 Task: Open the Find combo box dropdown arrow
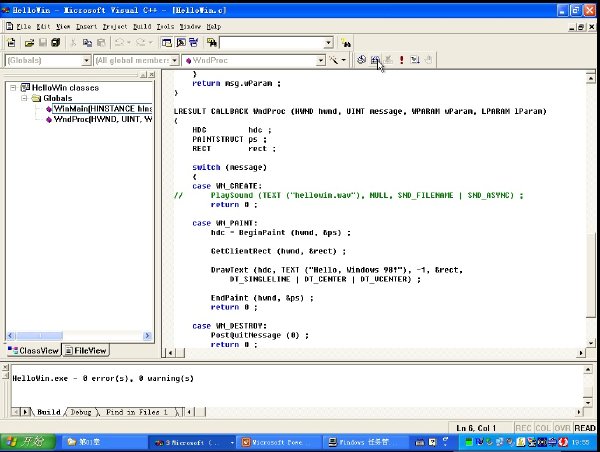(328, 43)
